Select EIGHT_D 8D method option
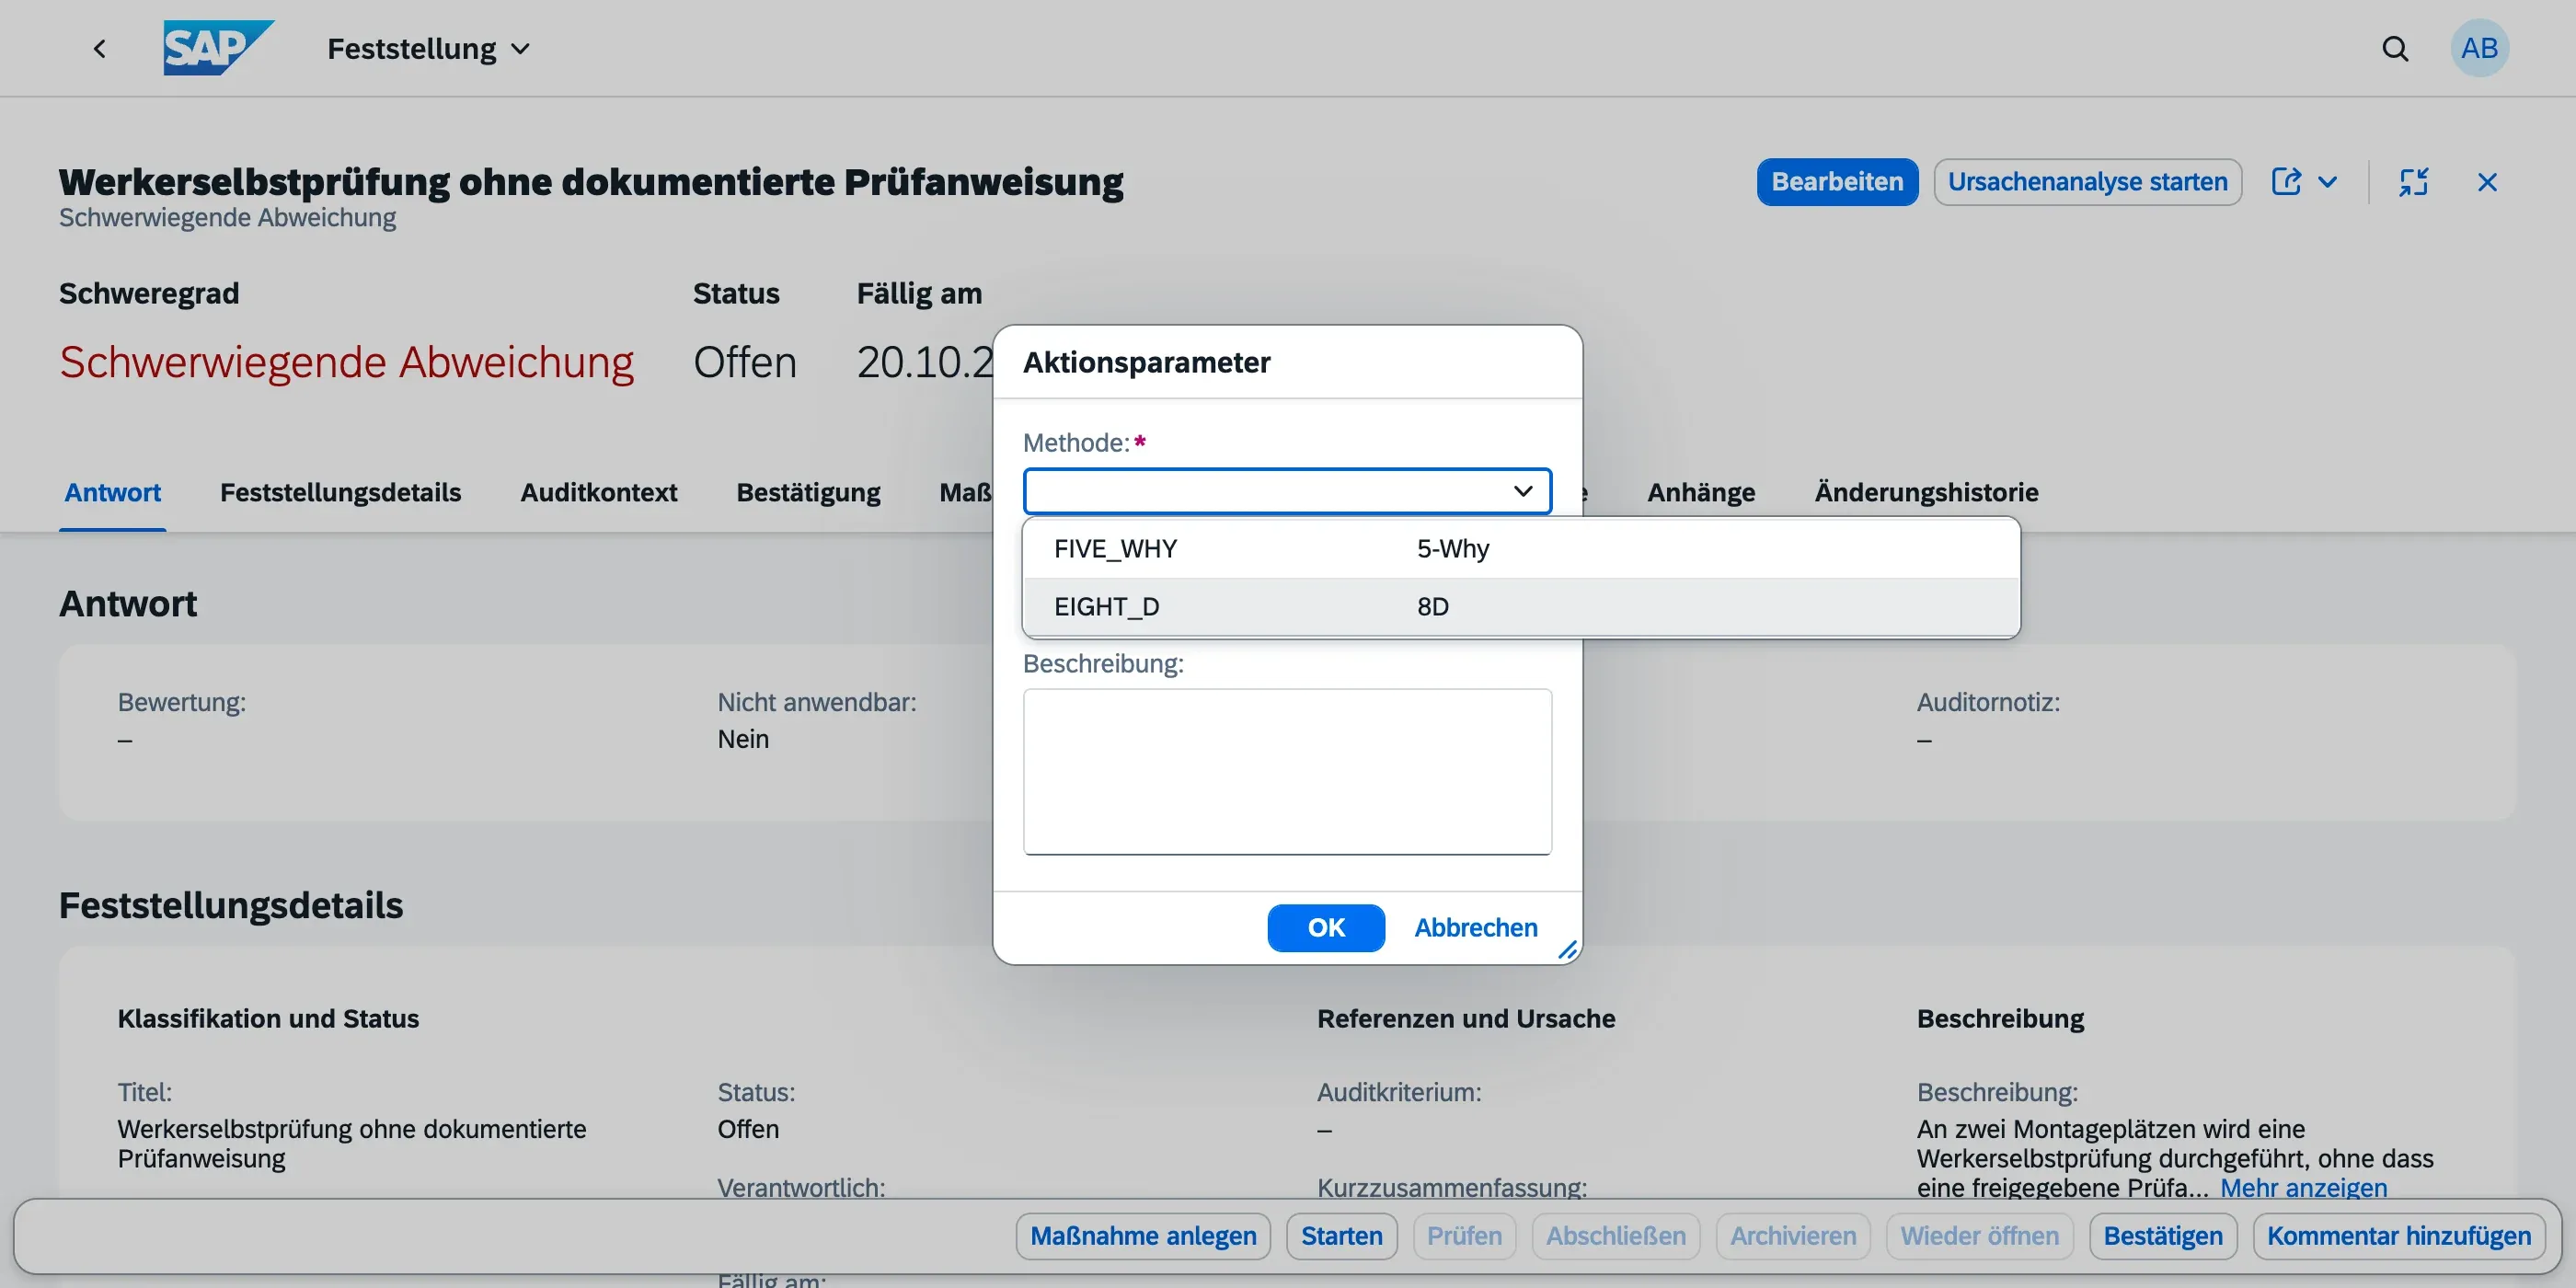2576x1288 pixels. tap(1521, 607)
